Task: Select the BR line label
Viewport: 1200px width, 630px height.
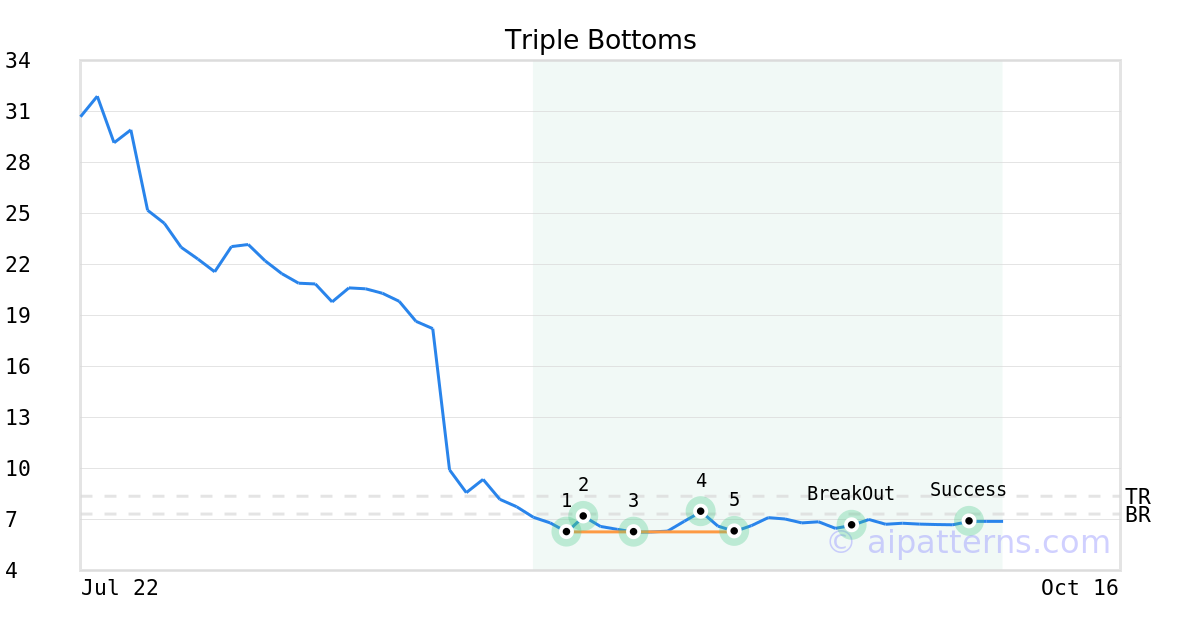Action: (1137, 515)
